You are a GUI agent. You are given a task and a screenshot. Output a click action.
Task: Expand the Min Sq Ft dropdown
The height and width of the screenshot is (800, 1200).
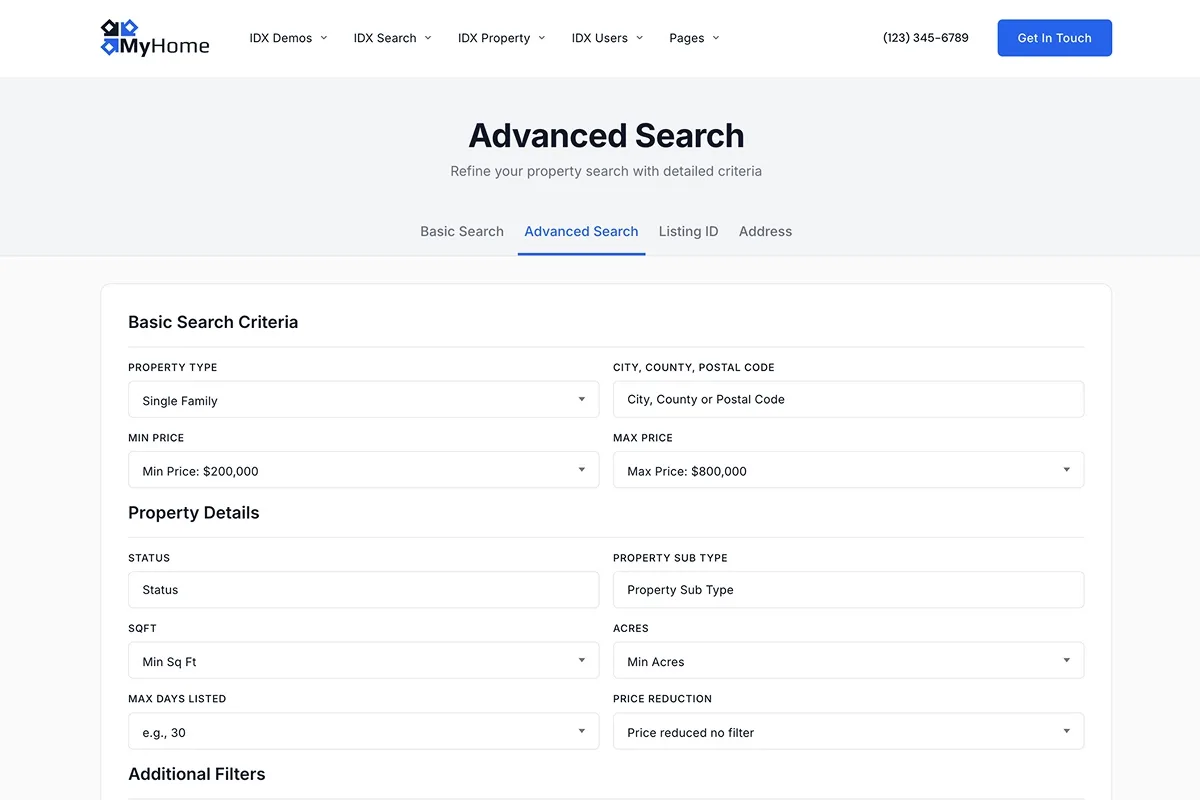tap(363, 661)
